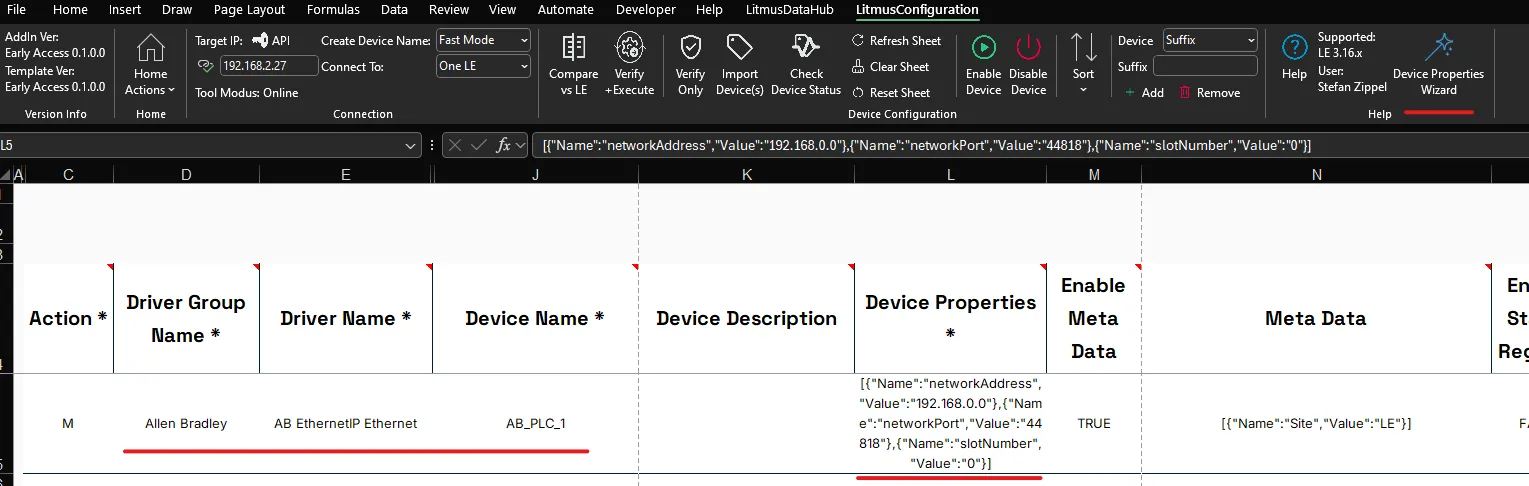Select the LitmusConfiguration tab
Screen dimensions: 1529x486
pyautogui.click(x=917, y=10)
